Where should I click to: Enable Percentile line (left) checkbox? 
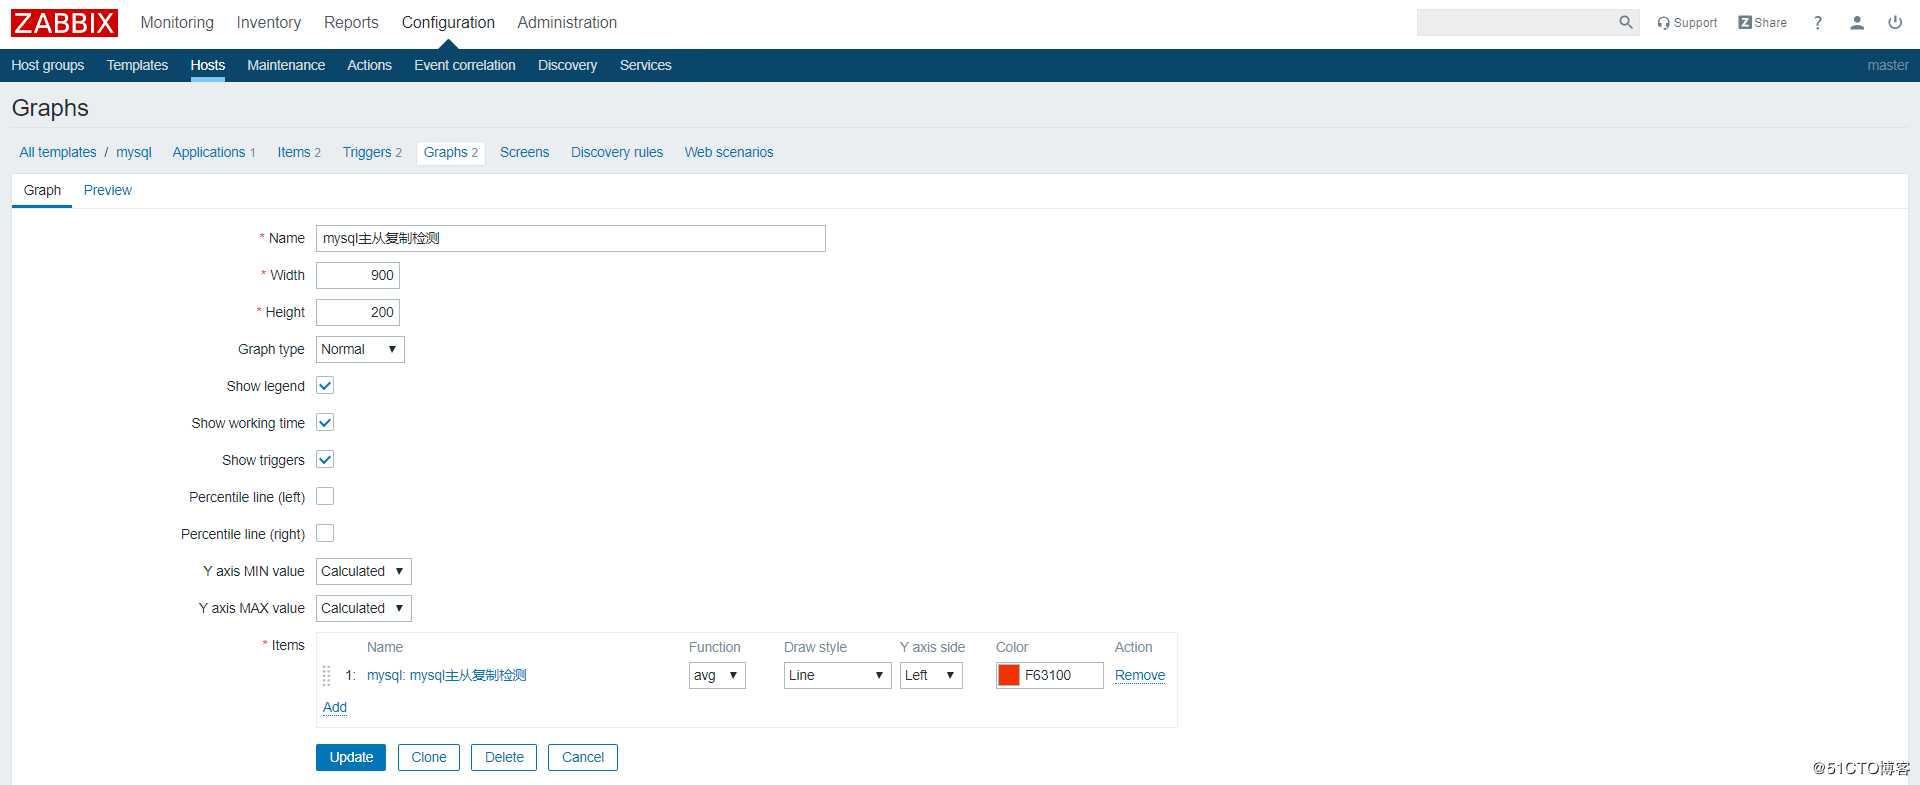pos(325,497)
